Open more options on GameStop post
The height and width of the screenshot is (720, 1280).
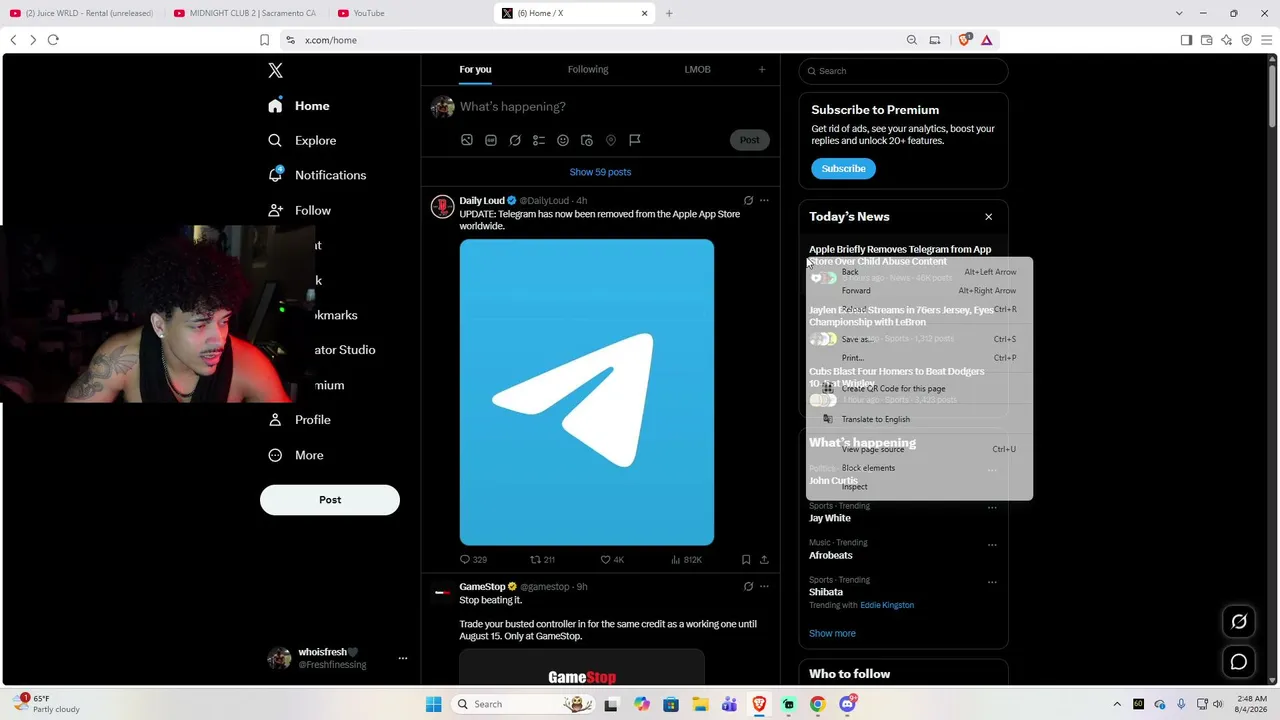(764, 587)
